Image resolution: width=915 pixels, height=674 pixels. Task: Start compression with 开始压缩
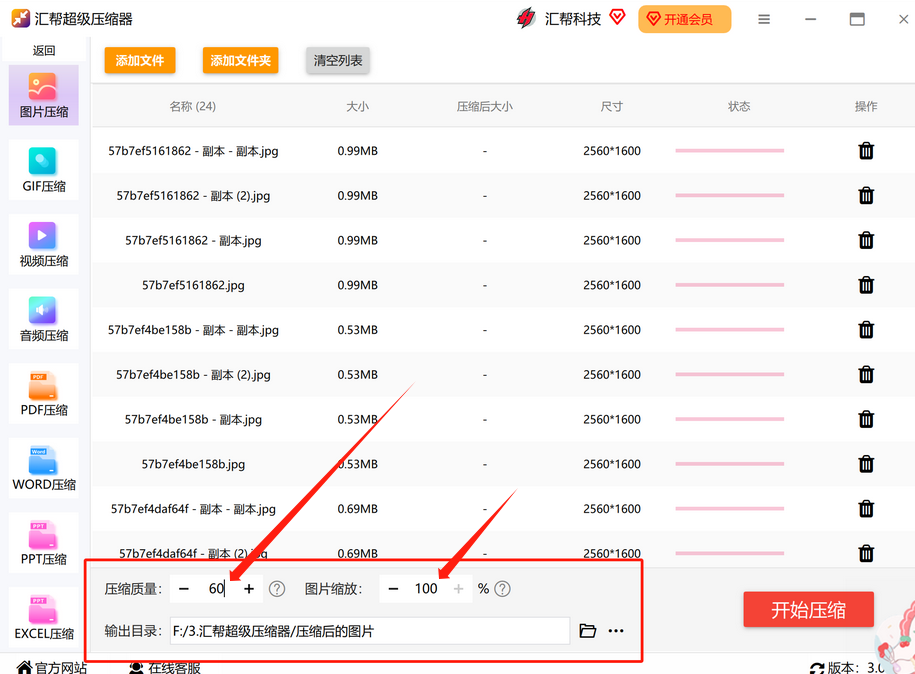click(x=808, y=610)
